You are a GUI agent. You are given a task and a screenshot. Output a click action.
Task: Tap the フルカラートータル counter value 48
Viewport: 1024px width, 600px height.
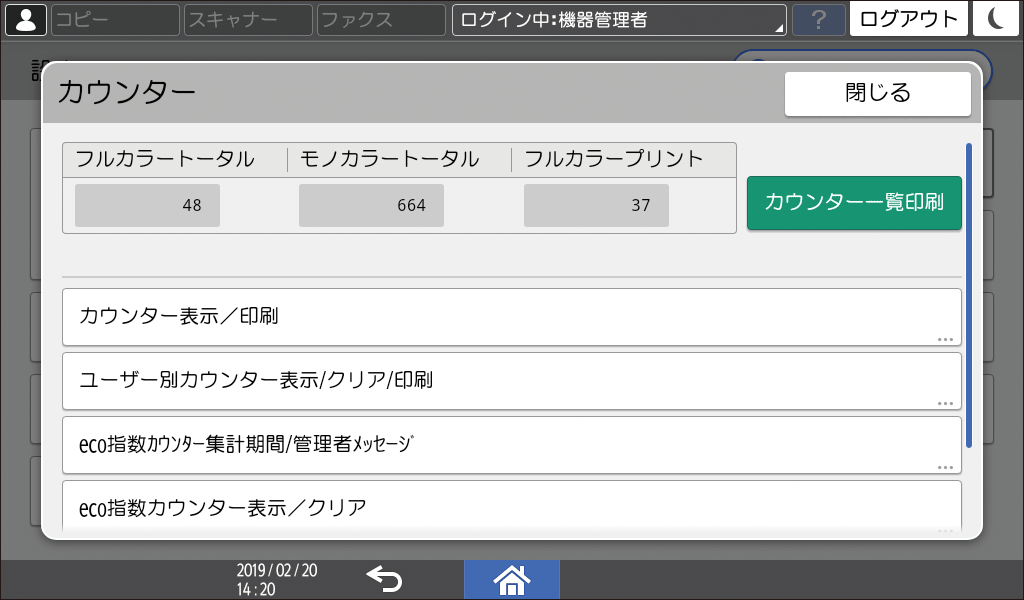pyautogui.click(x=146, y=205)
